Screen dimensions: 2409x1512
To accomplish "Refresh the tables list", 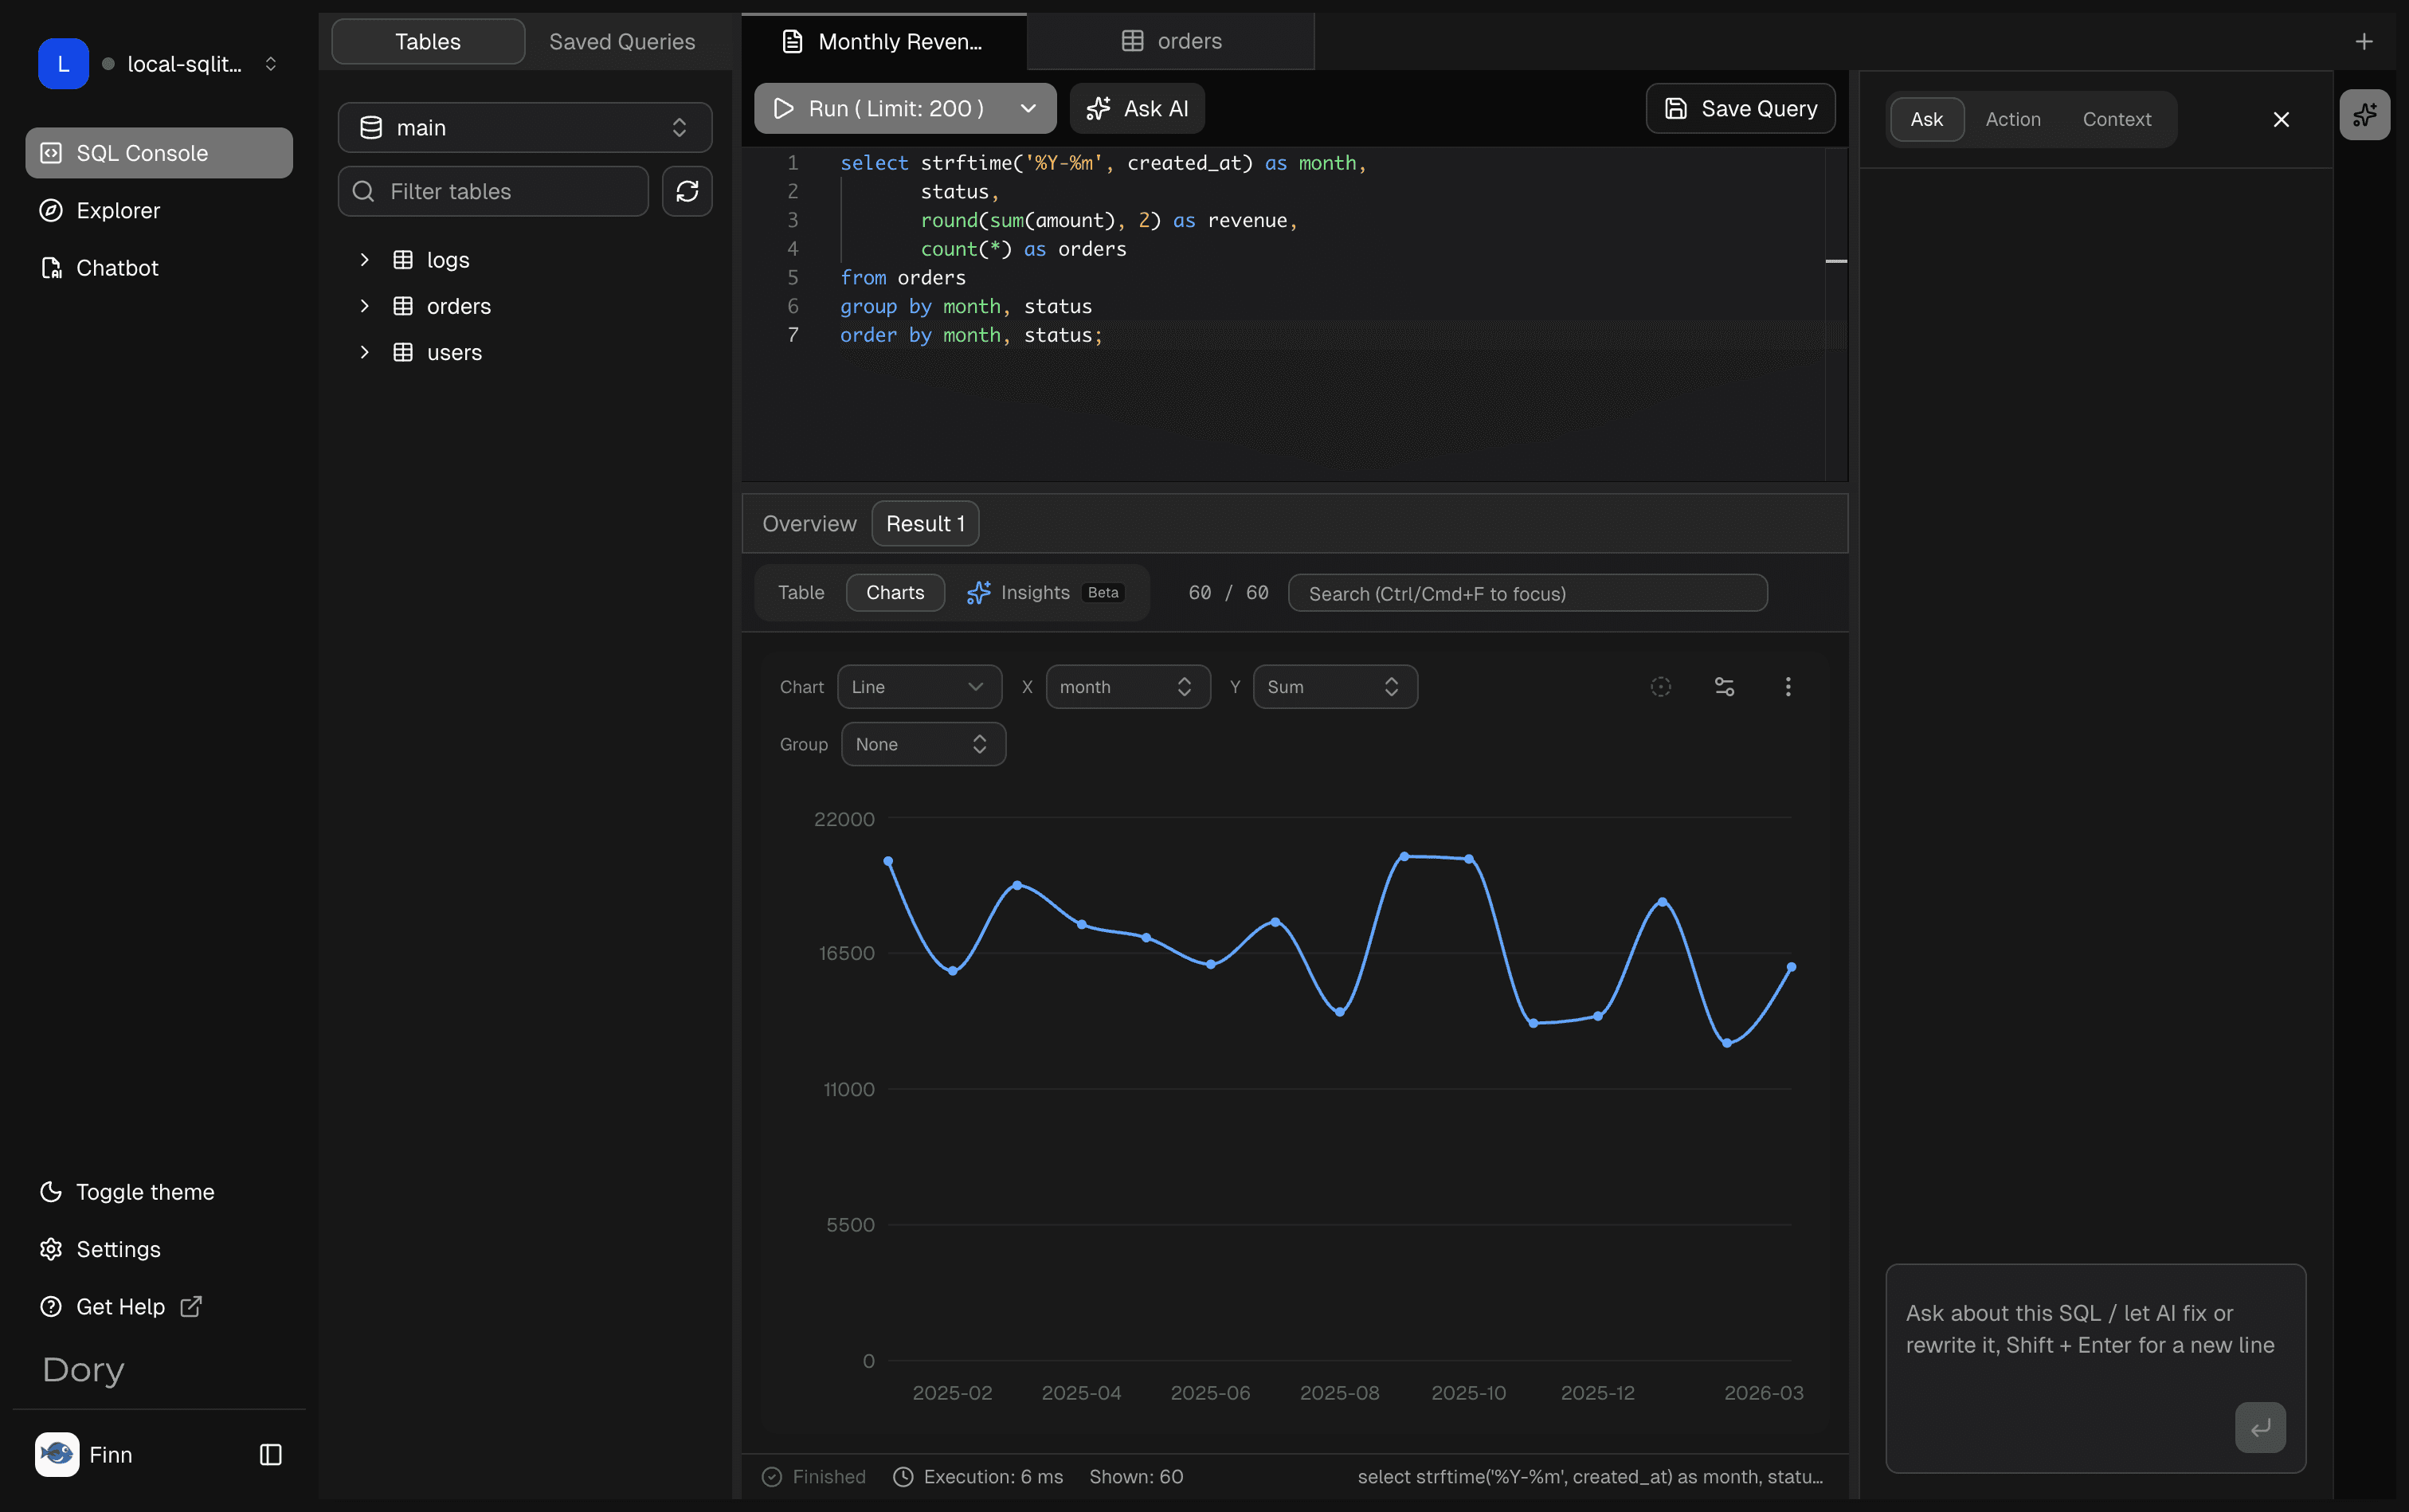I will point(687,191).
